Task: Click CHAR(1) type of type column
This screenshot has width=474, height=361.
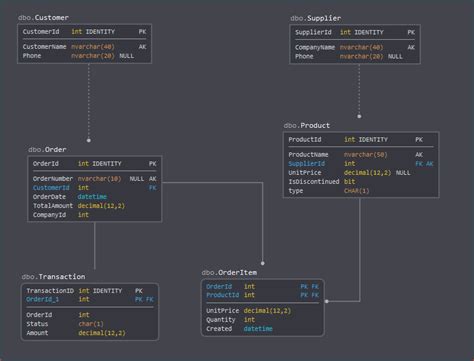Action: point(356,191)
